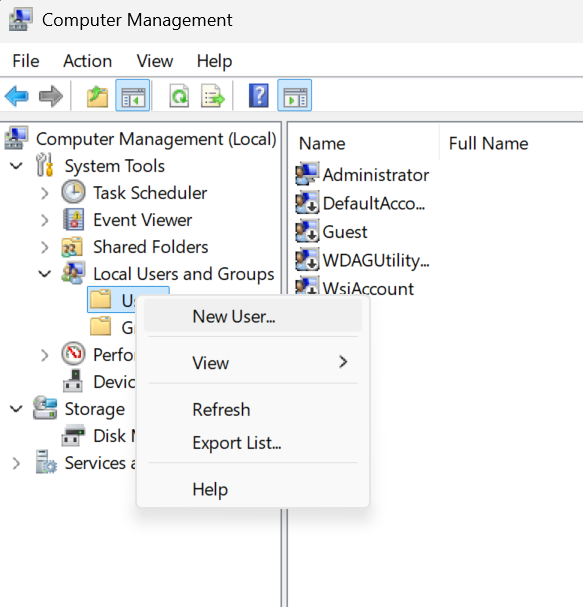Screen dimensions: 583x607
Task: Select the System Tools label
Action: point(115,166)
